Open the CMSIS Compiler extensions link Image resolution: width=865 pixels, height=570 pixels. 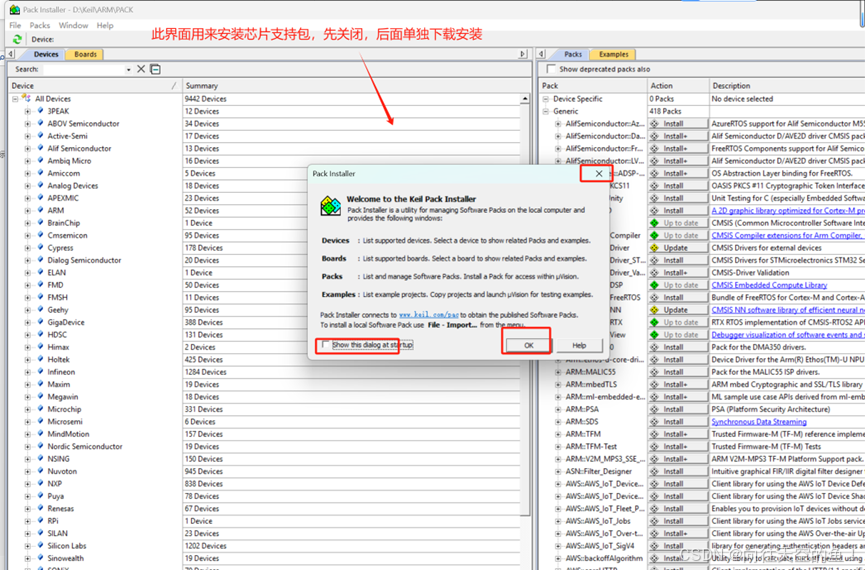coord(787,236)
